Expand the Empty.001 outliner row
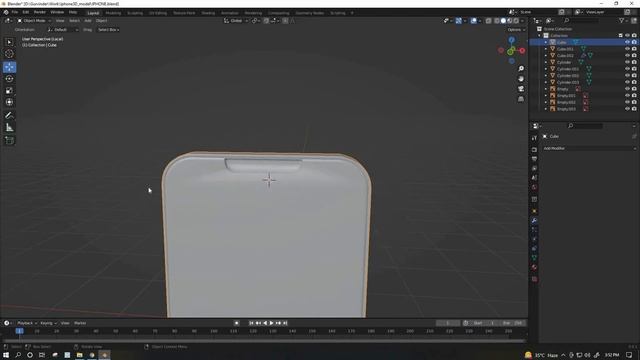Screen dimensions: 640x360 [546, 96]
